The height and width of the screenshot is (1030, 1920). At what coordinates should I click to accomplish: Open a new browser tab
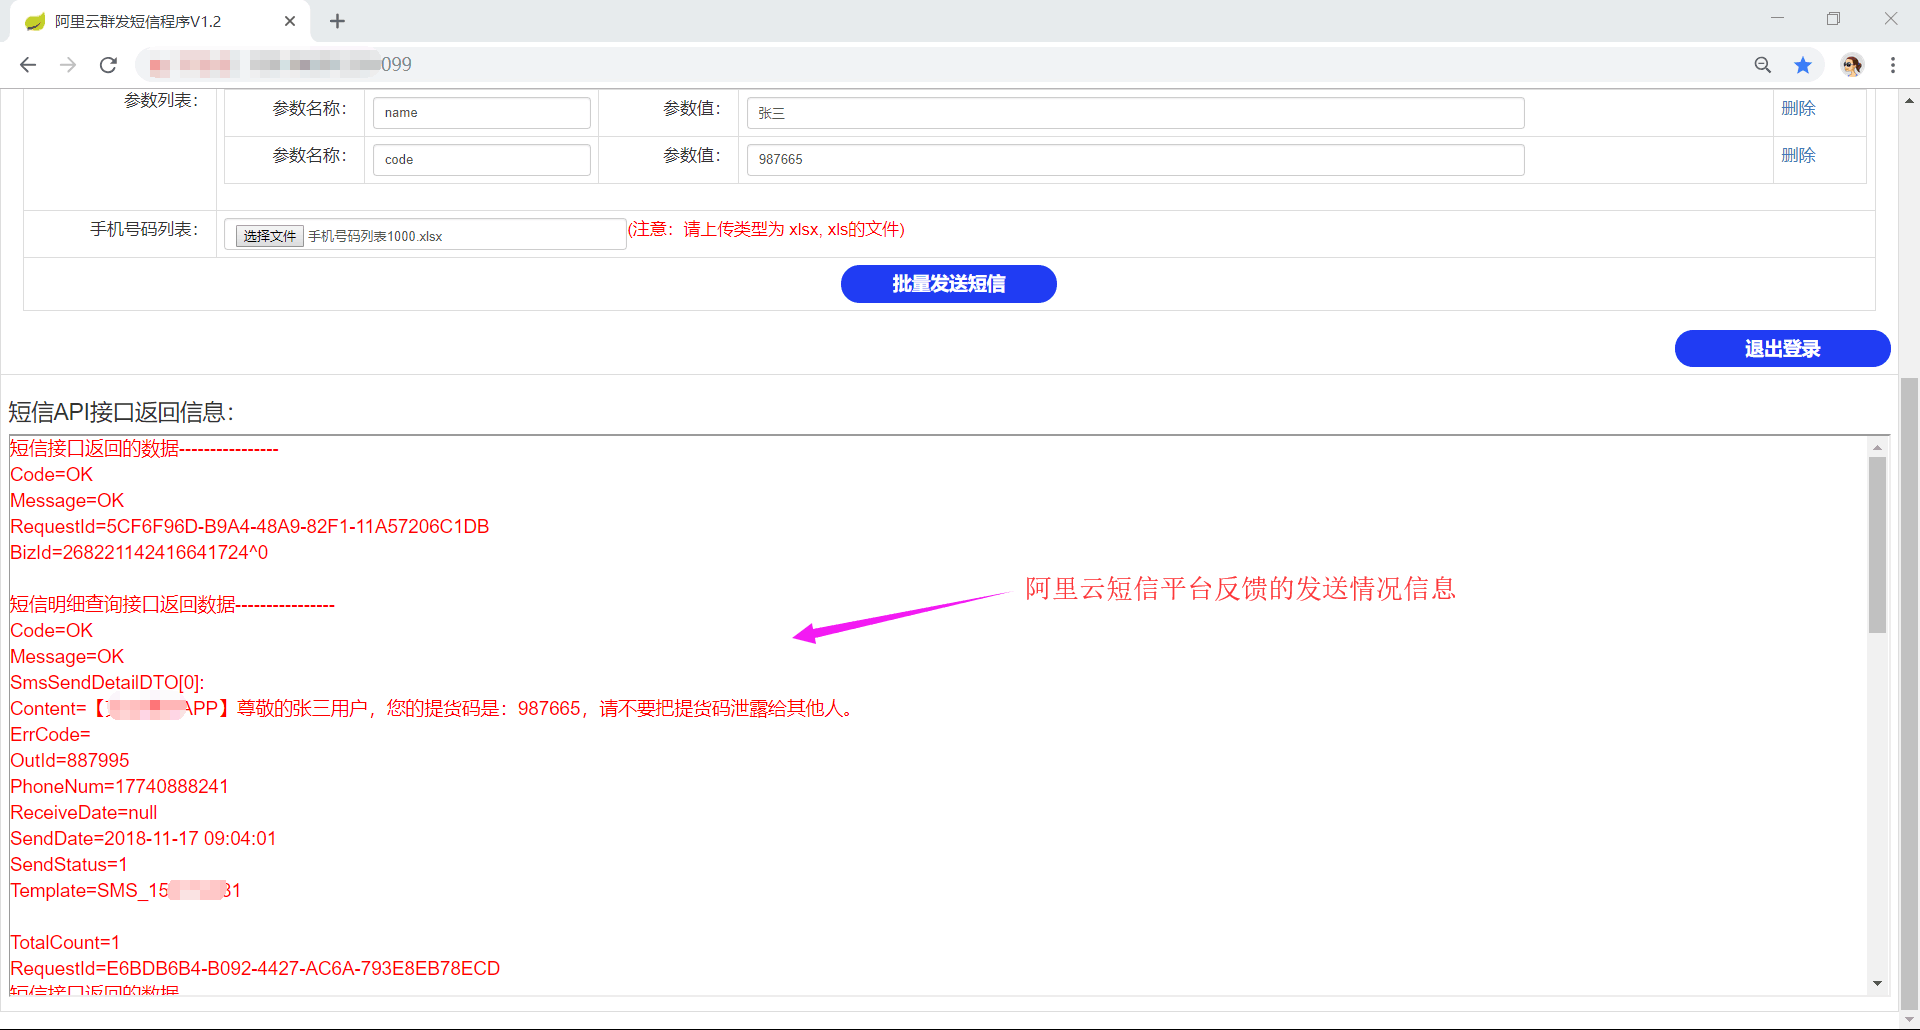click(x=337, y=21)
